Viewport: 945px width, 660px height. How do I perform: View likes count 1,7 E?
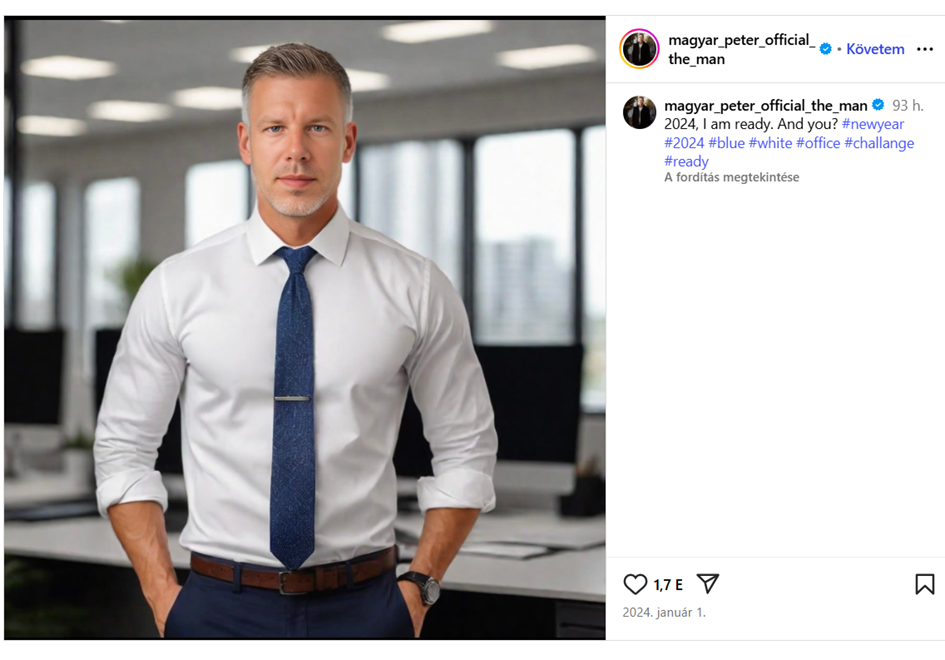[668, 585]
